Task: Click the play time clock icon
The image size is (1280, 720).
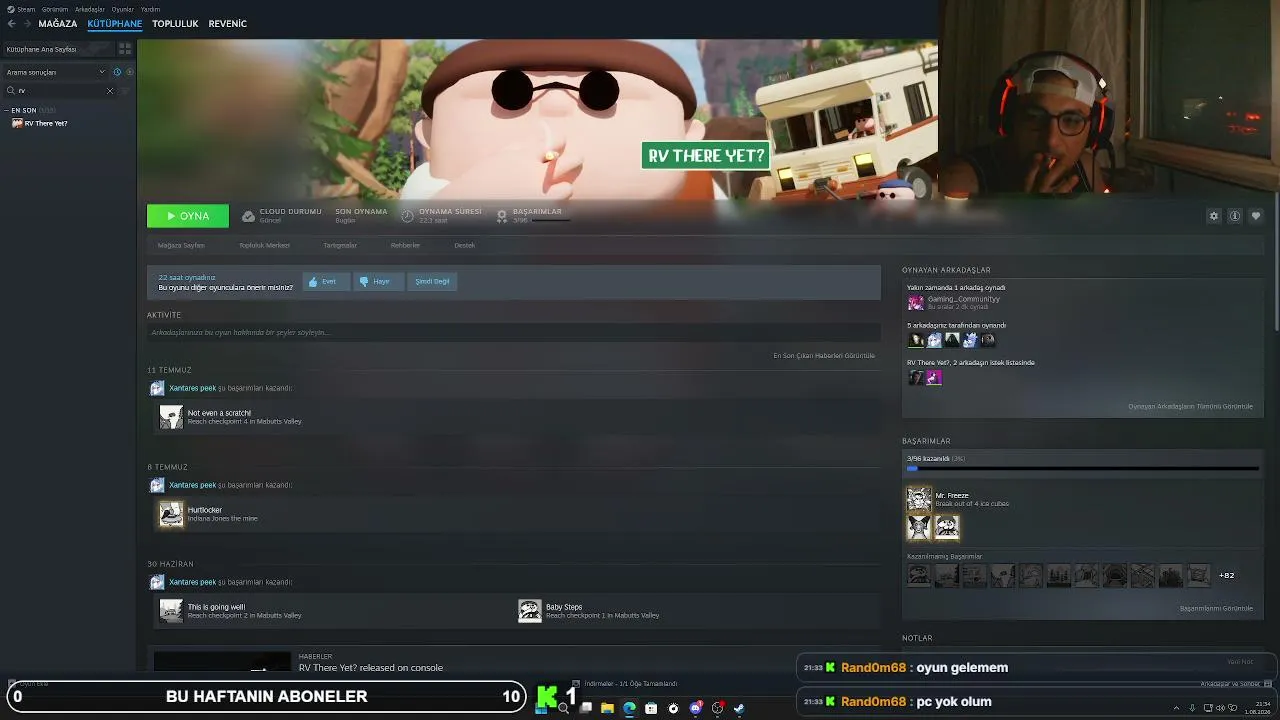Action: [408, 216]
